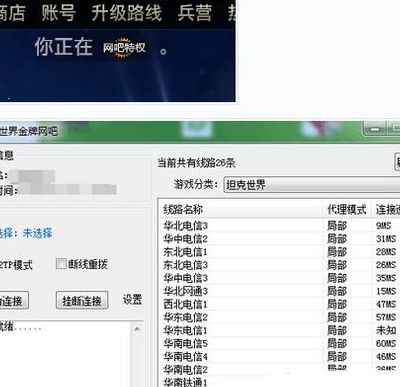Select the 华东电信2 line row
400x387 pixels.
point(280,317)
